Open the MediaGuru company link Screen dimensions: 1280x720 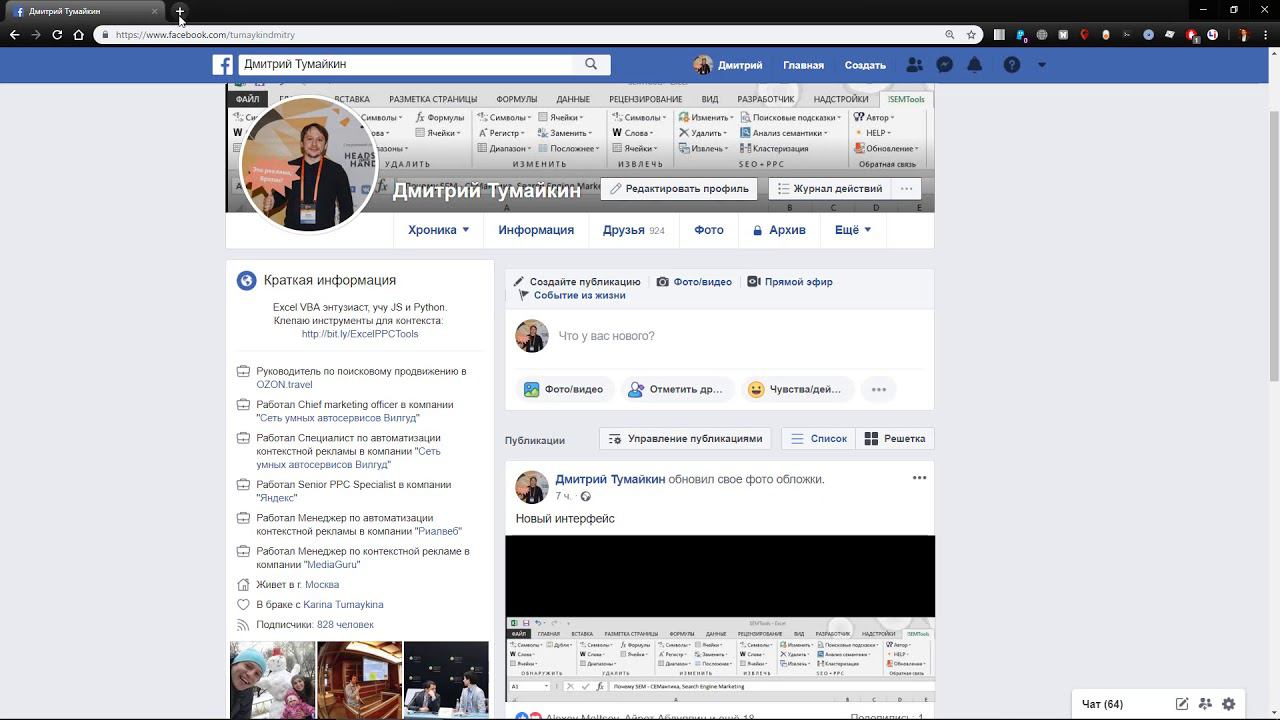(x=332, y=565)
